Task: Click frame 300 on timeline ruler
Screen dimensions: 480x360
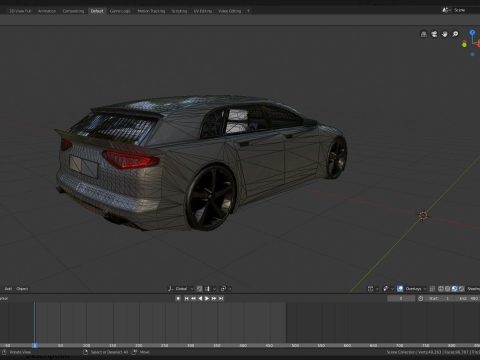Action: 191,346
